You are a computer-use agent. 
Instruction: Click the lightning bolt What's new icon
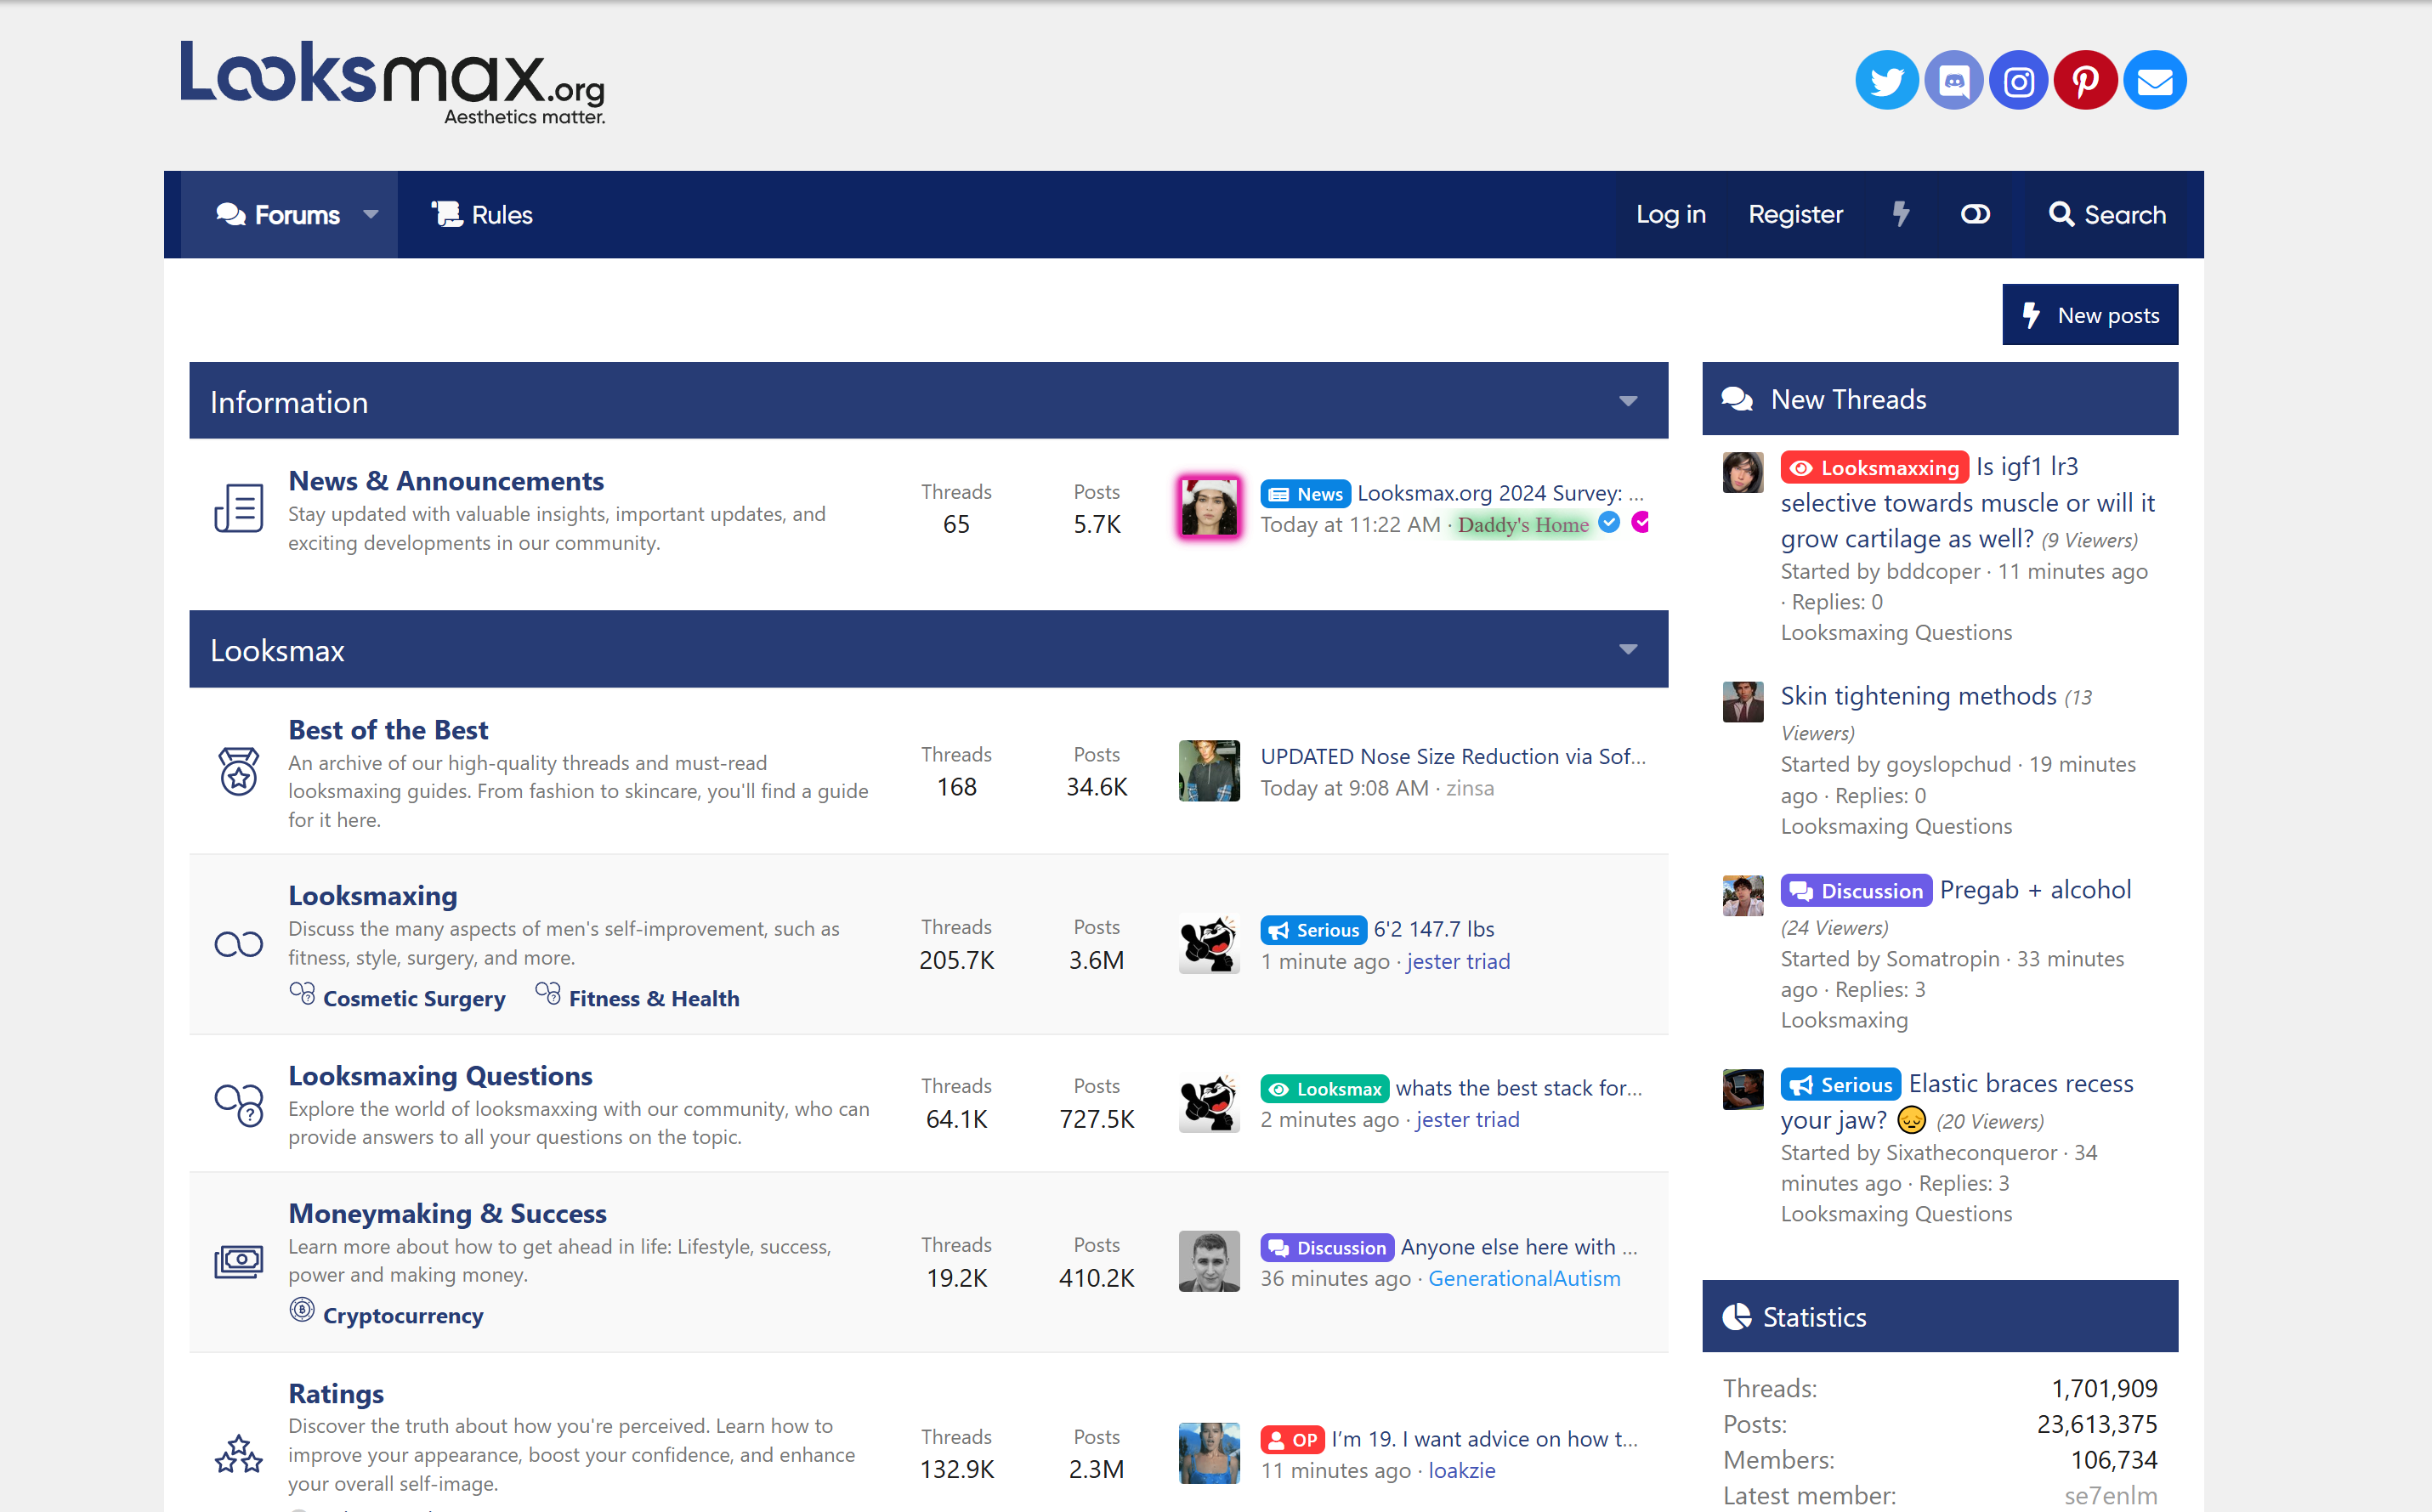1901,214
